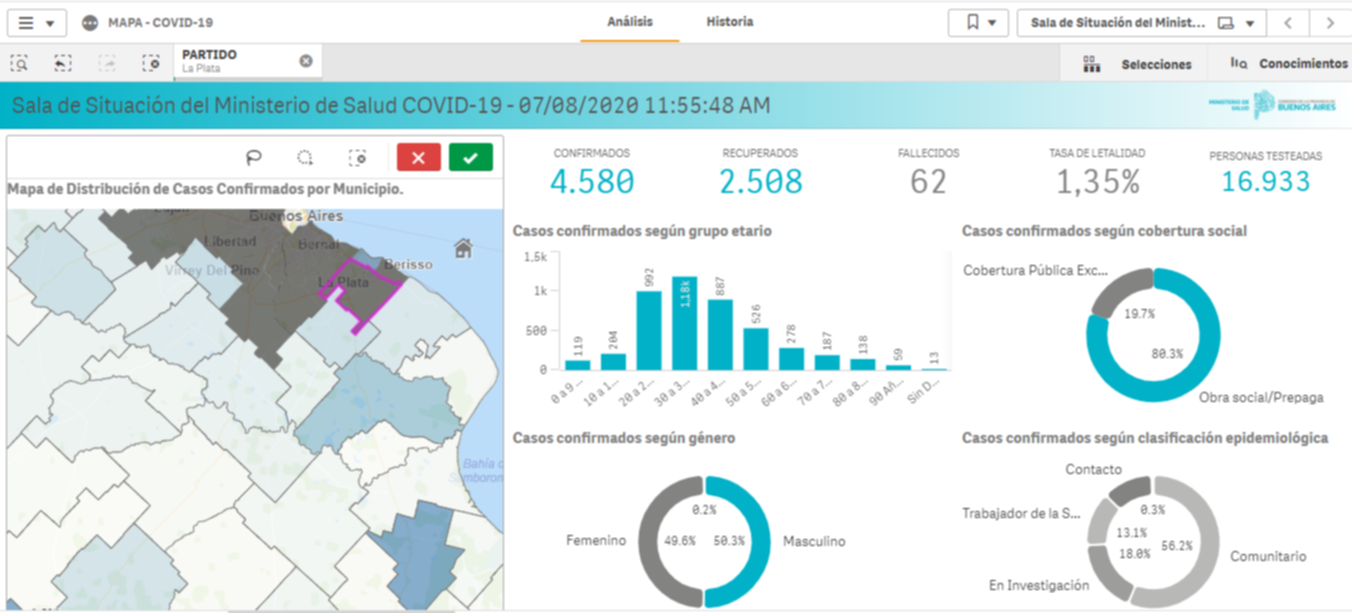Remove the PARTIDO La Plata selection
Image resolution: width=1352 pixels, height=613 pixels.
pyautogui.click(x=306, y=61)
